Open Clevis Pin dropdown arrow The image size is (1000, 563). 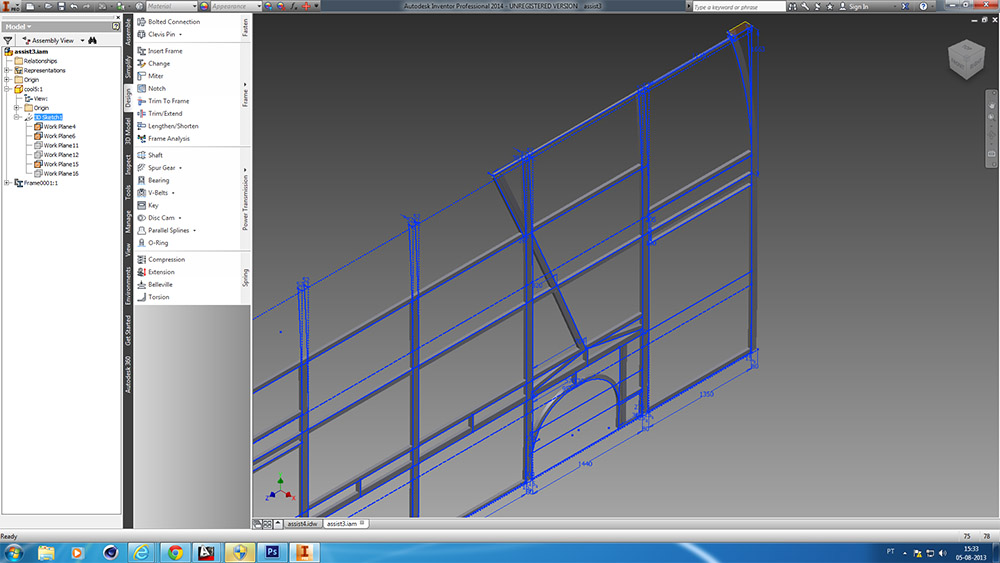180,34
